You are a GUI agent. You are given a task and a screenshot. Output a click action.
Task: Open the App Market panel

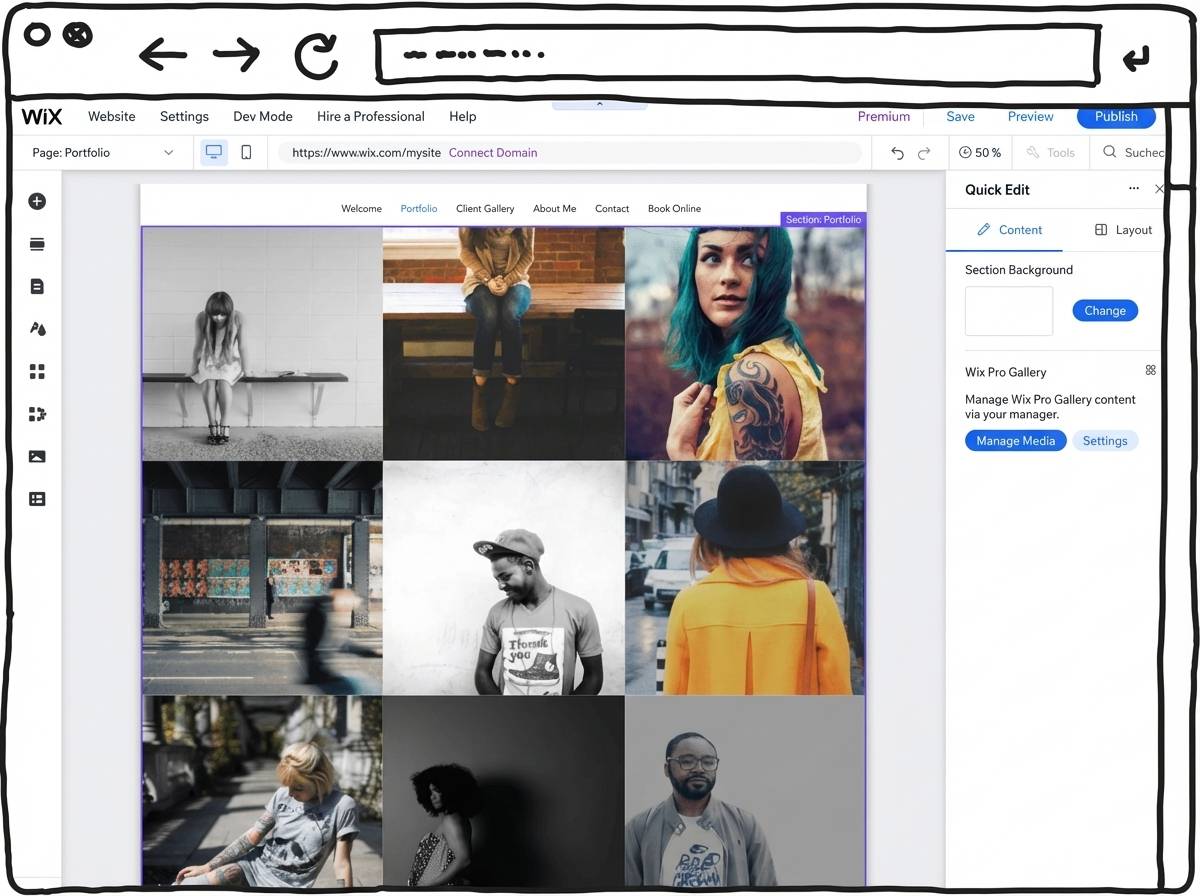[x=36, y=371]
